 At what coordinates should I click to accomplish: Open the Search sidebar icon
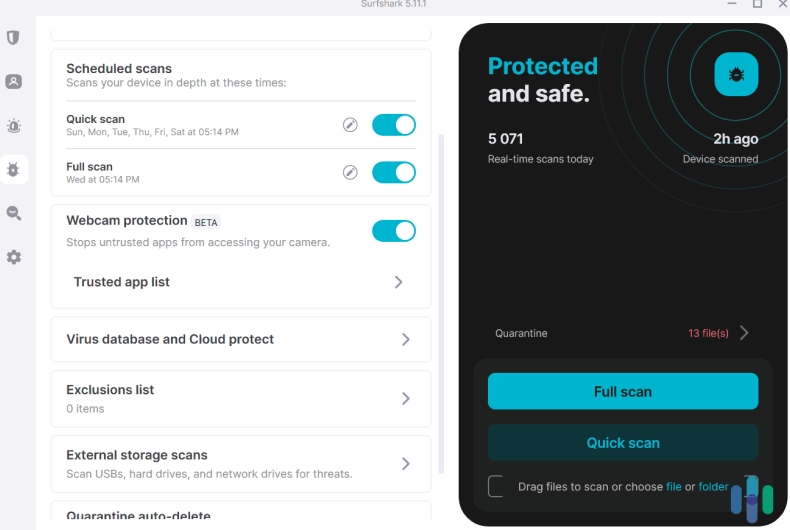tap(13, 213)
